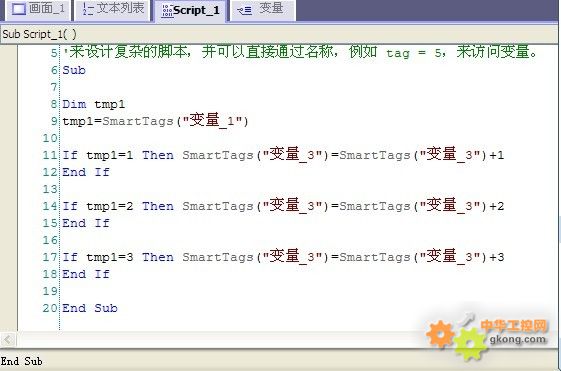Click the If tmp1=3 Then statement
561x371 pixels.
(x=283, y=257)
